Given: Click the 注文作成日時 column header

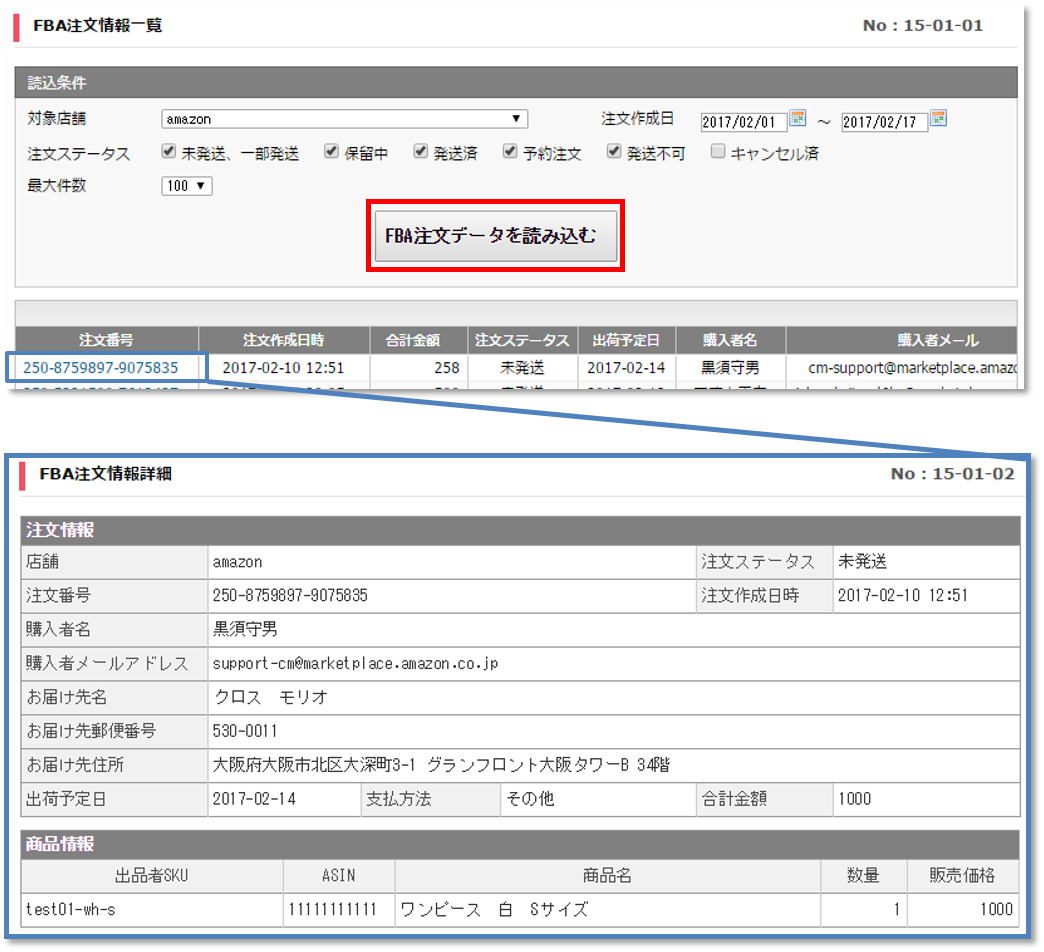Looking at the screenshot, I should click(x=284, y=340).
